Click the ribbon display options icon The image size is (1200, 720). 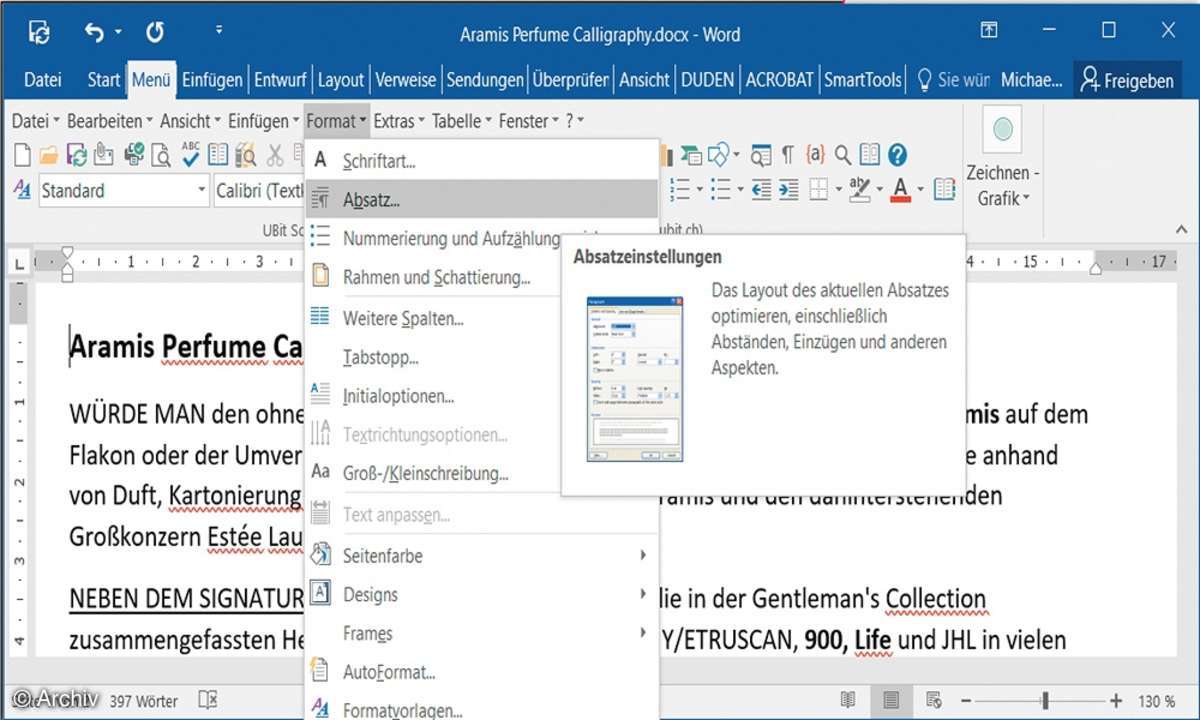988,31
